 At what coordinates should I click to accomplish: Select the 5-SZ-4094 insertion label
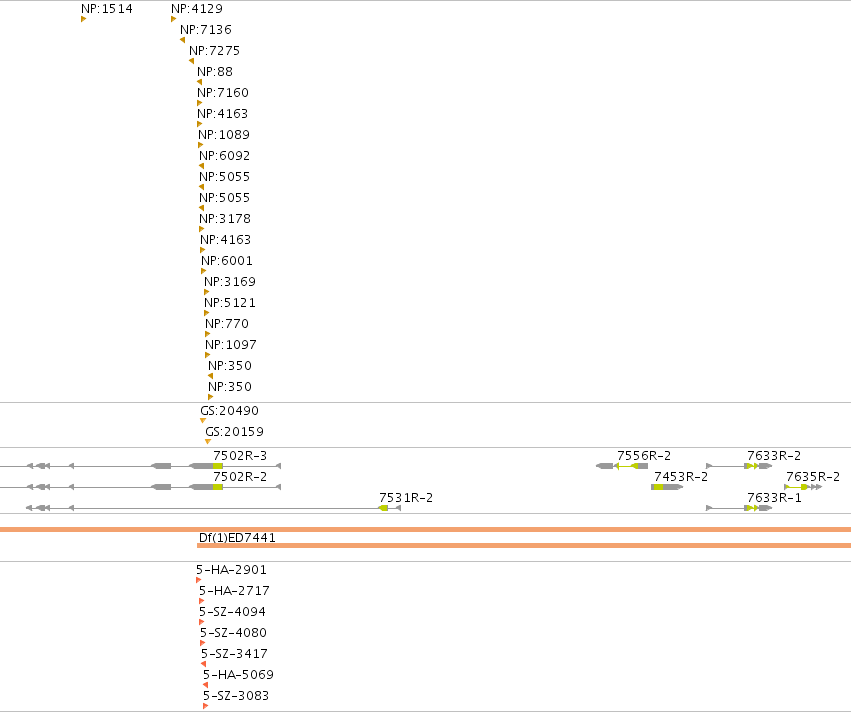pos(232,612)
